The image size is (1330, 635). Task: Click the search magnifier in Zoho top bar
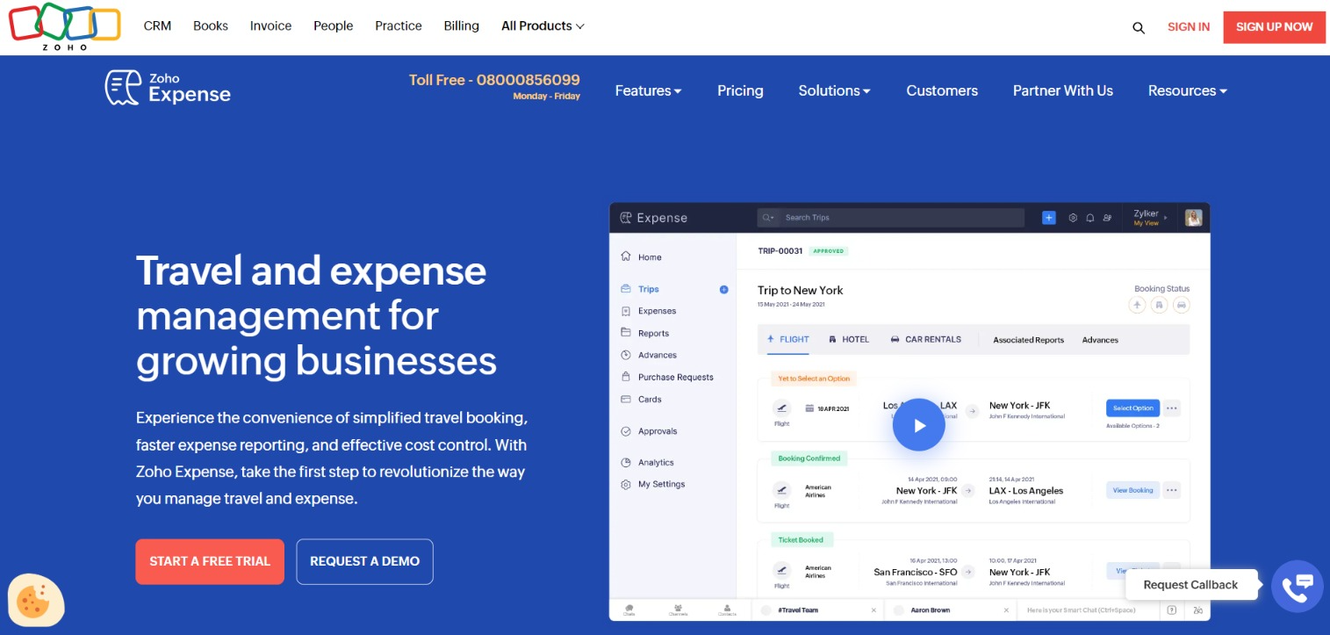coord(1138,27)
